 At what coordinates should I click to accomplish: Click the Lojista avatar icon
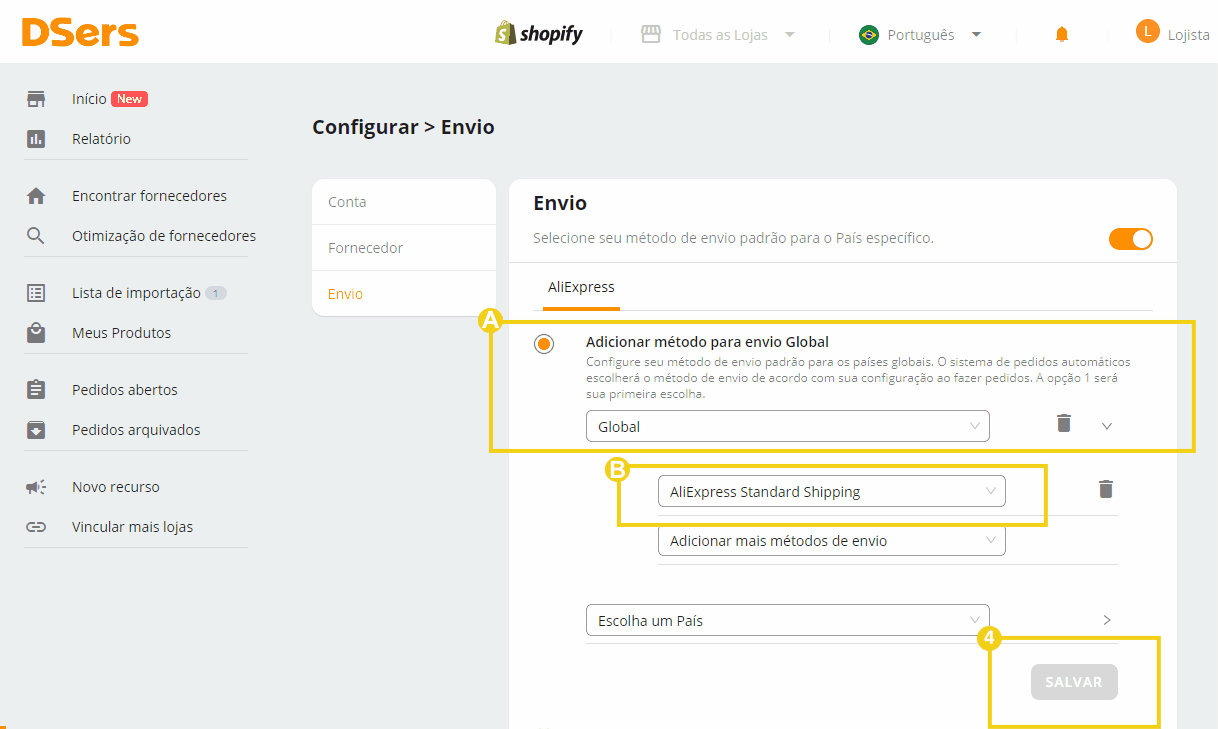click(x=1147, y=32)
